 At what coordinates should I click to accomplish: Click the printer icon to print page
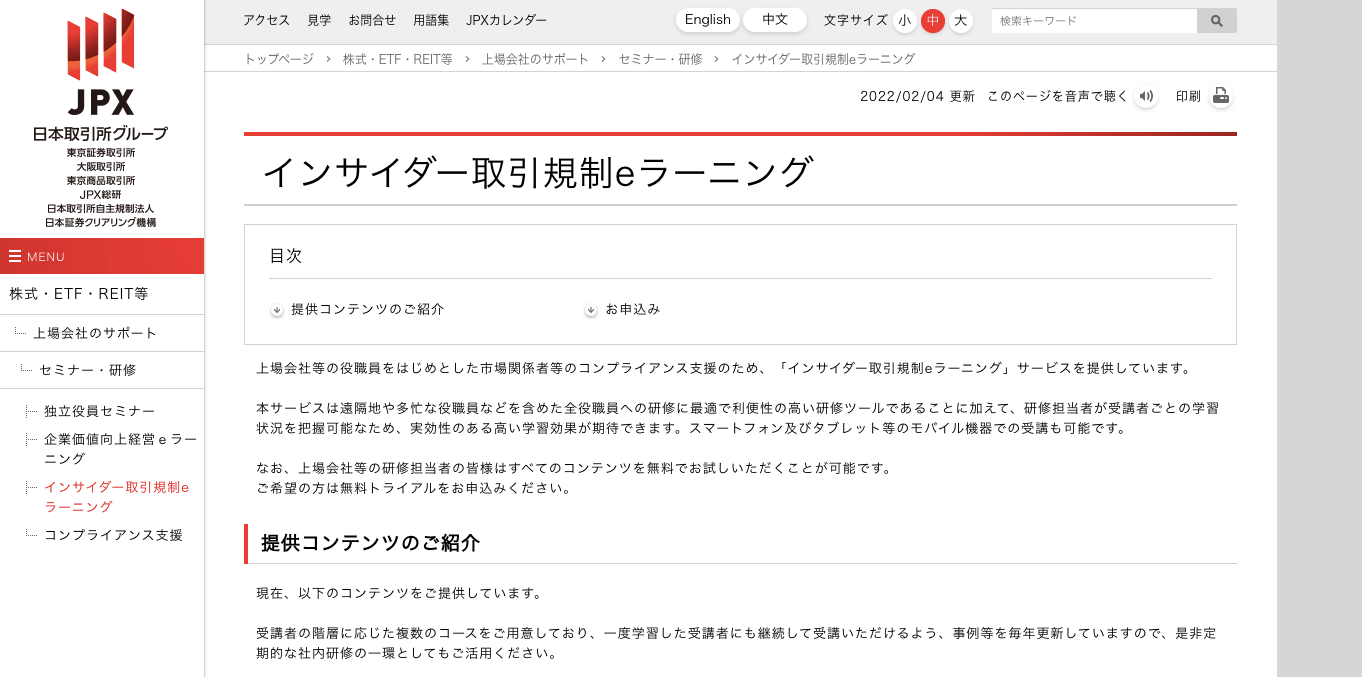click(x=1221, y=96)
